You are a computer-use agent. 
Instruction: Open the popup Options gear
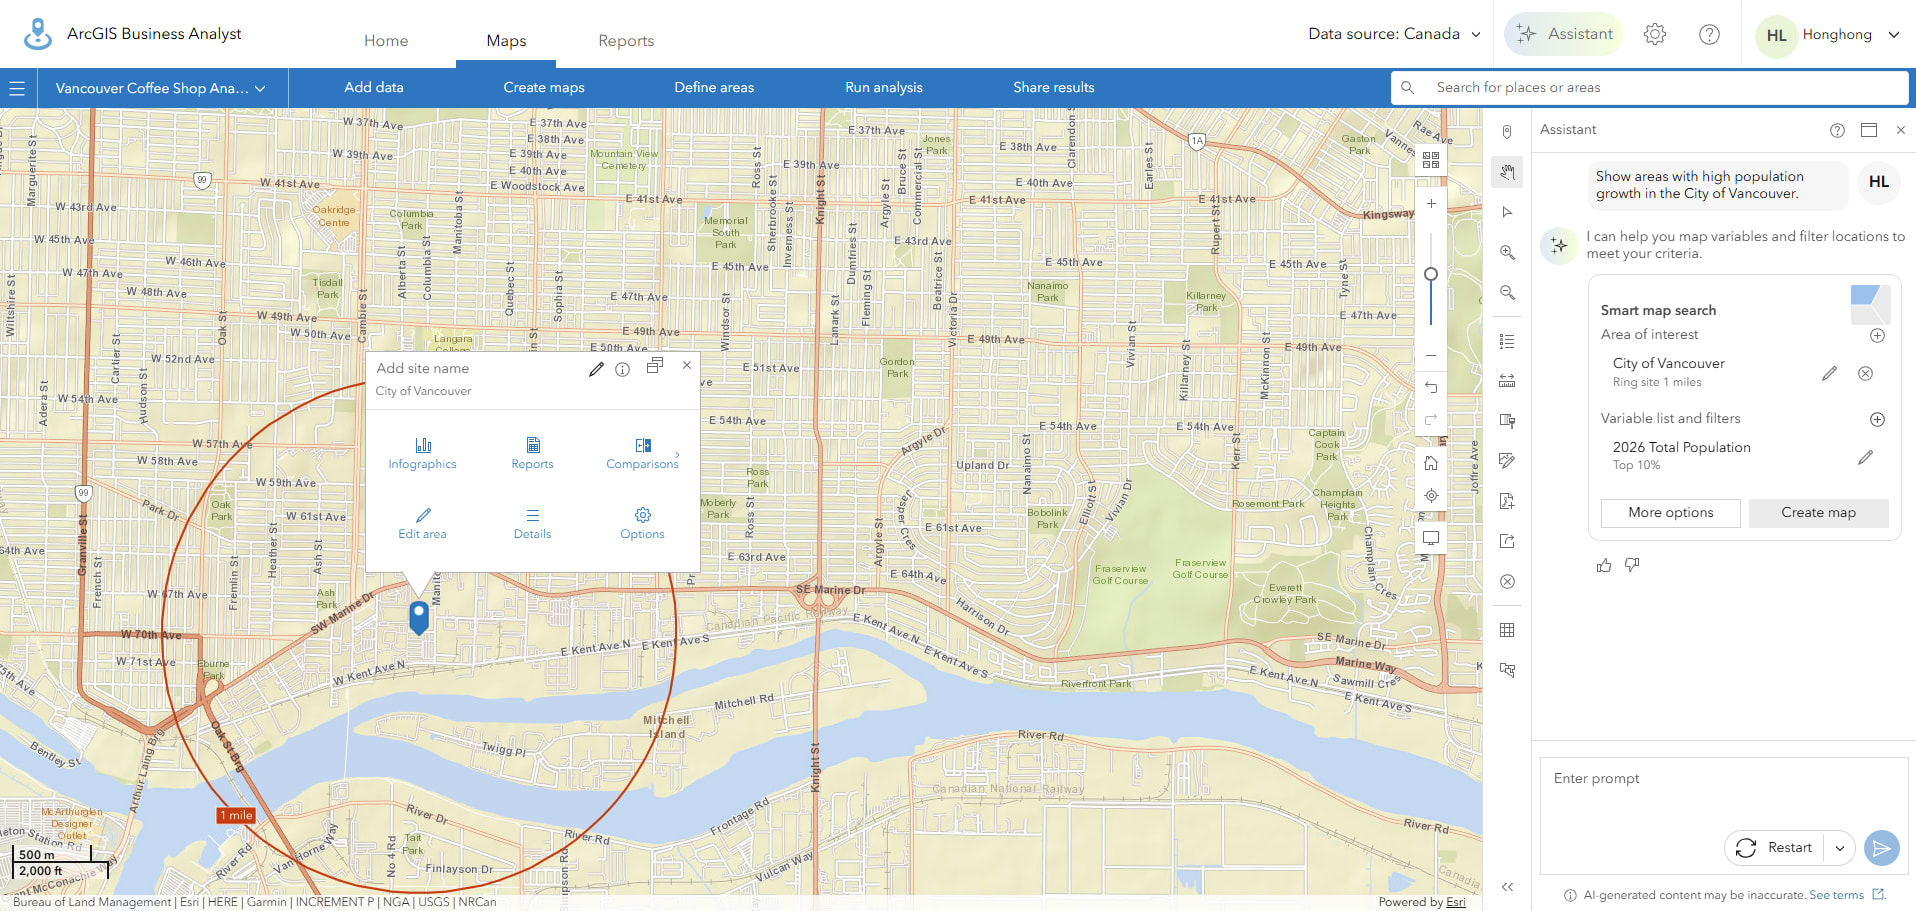pyautogui.click(x=642, y=523)
